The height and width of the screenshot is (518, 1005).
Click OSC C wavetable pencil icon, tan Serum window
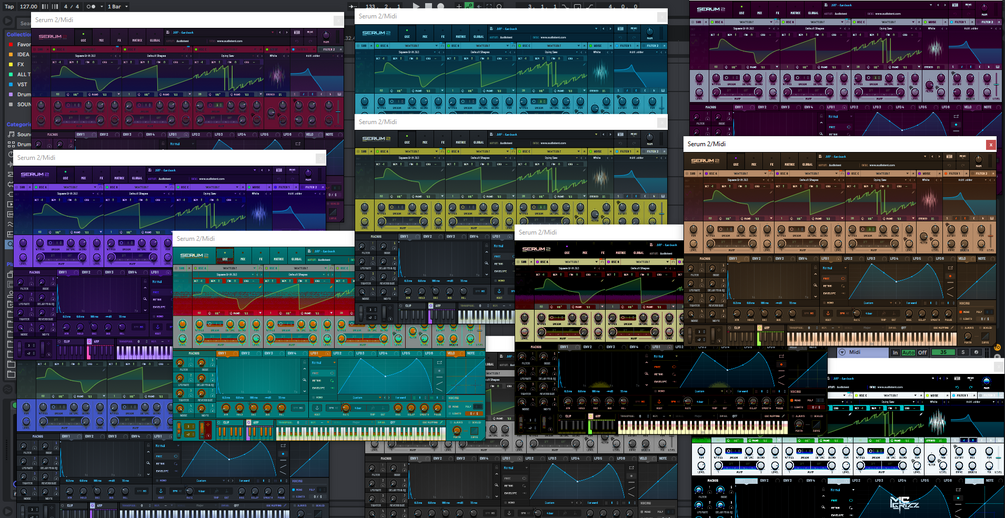pyautogui.click(x=913, y=192)
